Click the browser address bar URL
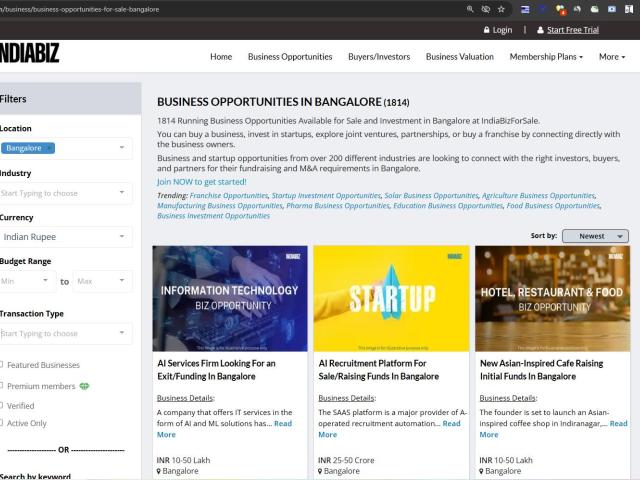Screen dimensions: 640x480 coord(80,9)
